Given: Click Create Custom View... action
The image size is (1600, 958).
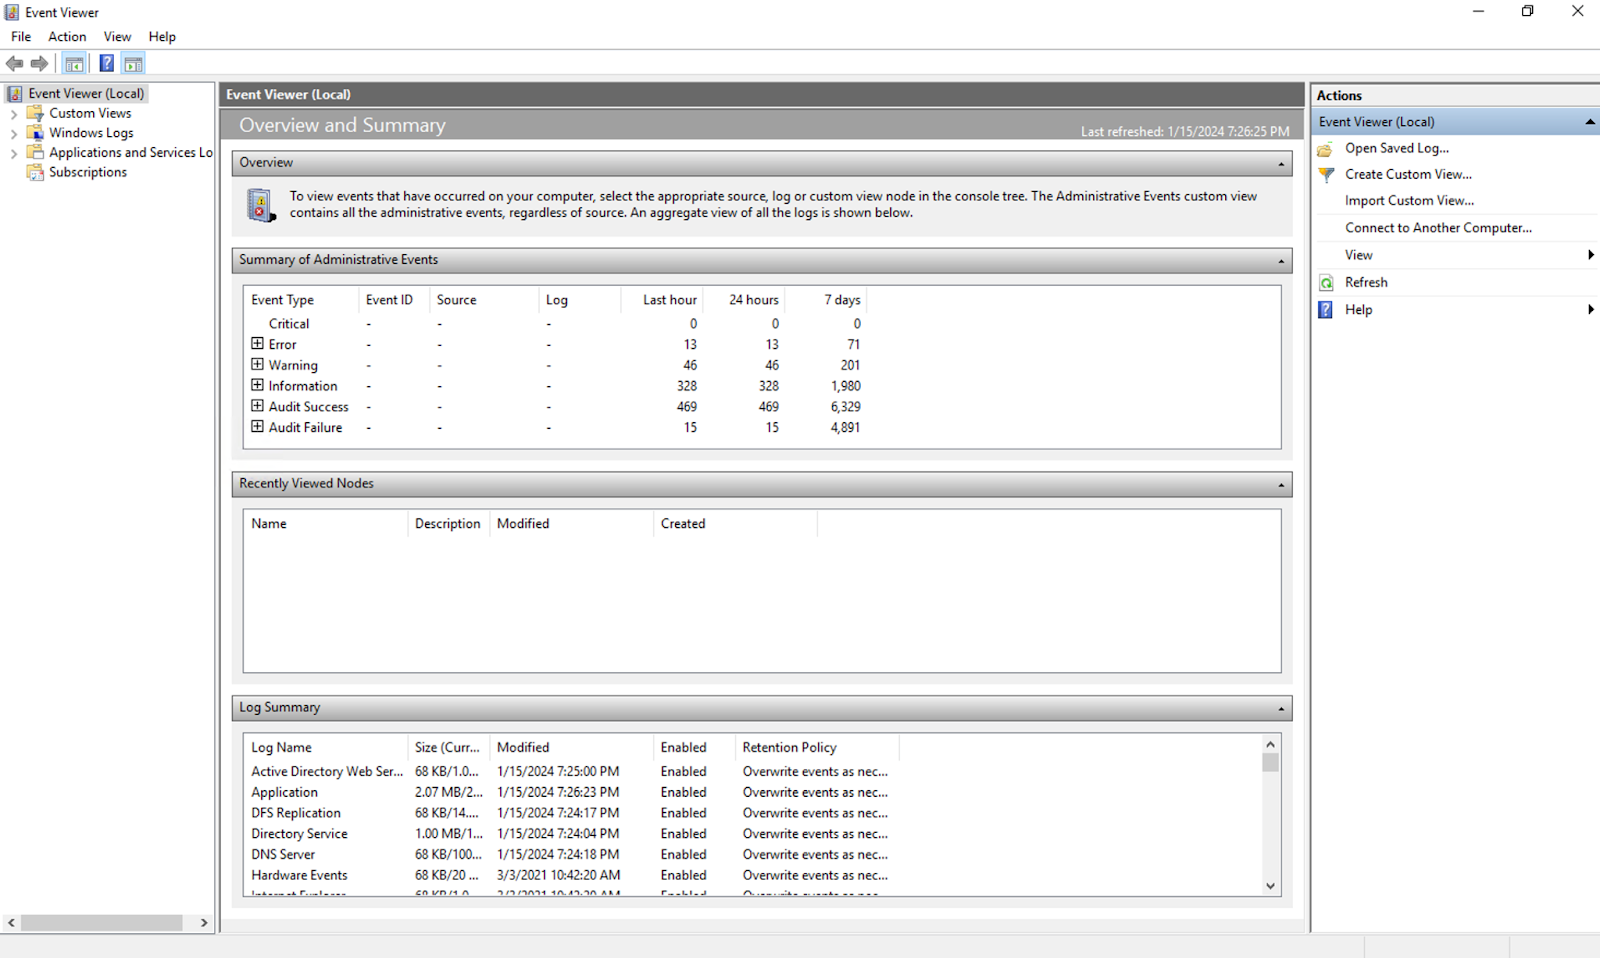Looking at the screenshot, I should (1408, 174).
